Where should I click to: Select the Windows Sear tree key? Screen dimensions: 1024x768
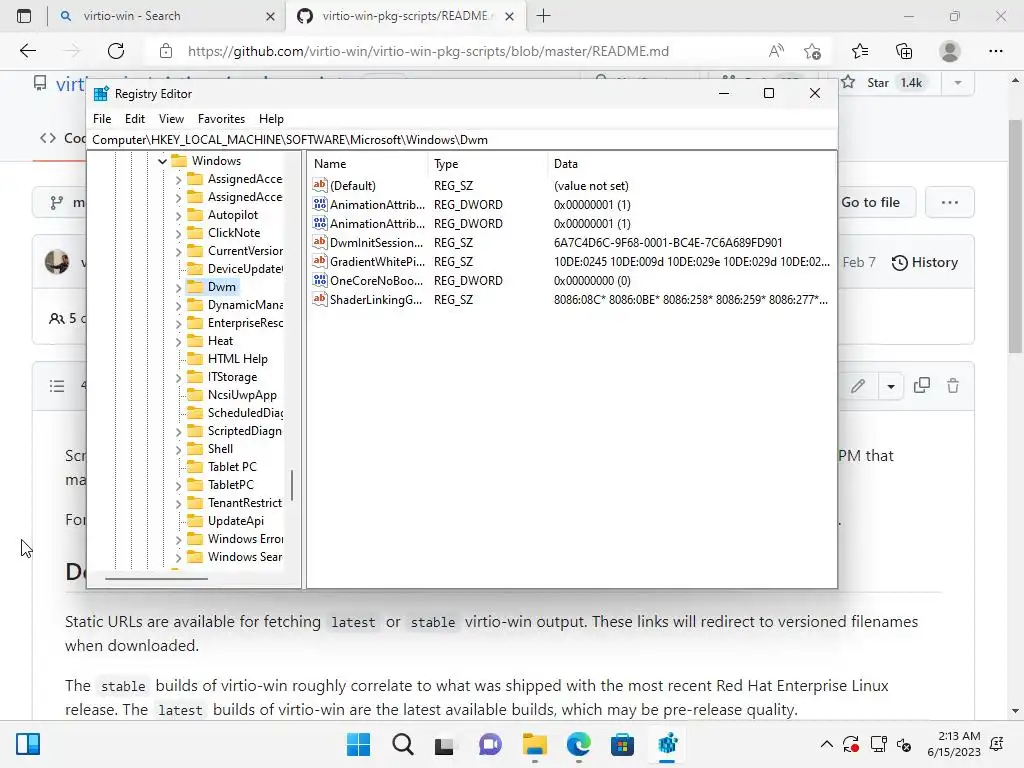pyautogui.click(x=245, y=556)
